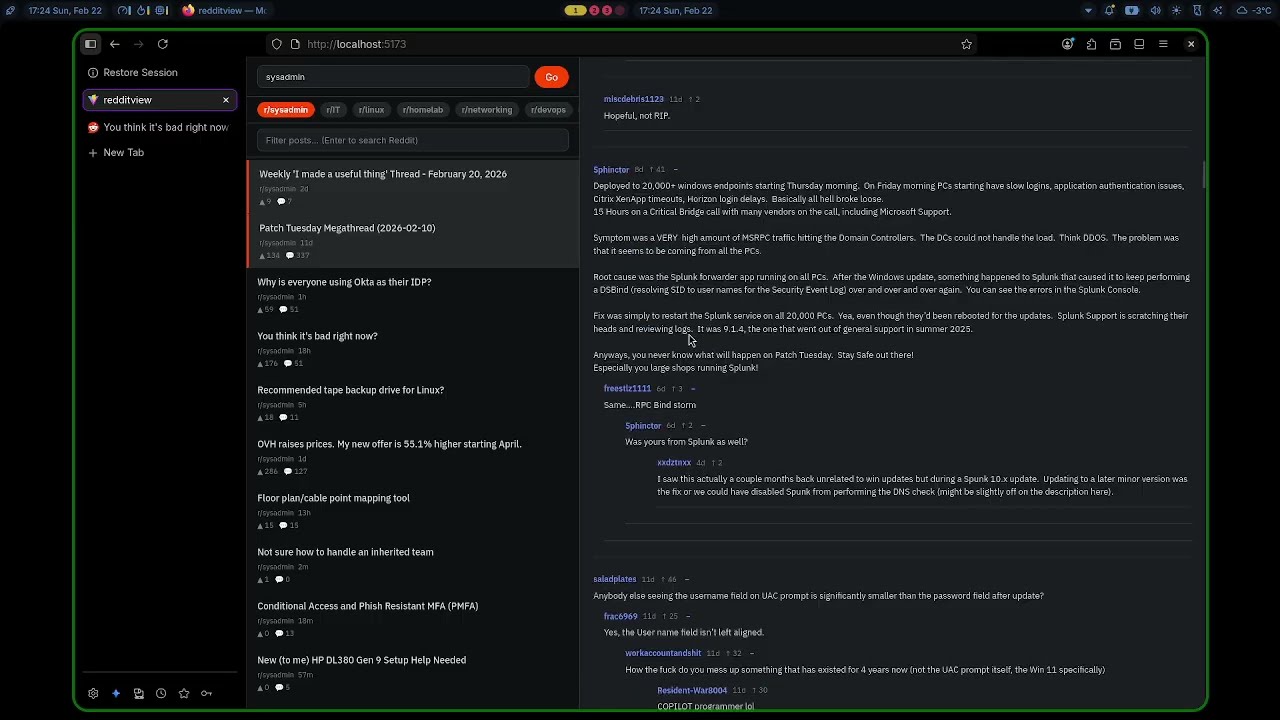The width and height of the screenshot is (1280, 720).
Task: Select the r/devops chip
Action: point(548,110)
